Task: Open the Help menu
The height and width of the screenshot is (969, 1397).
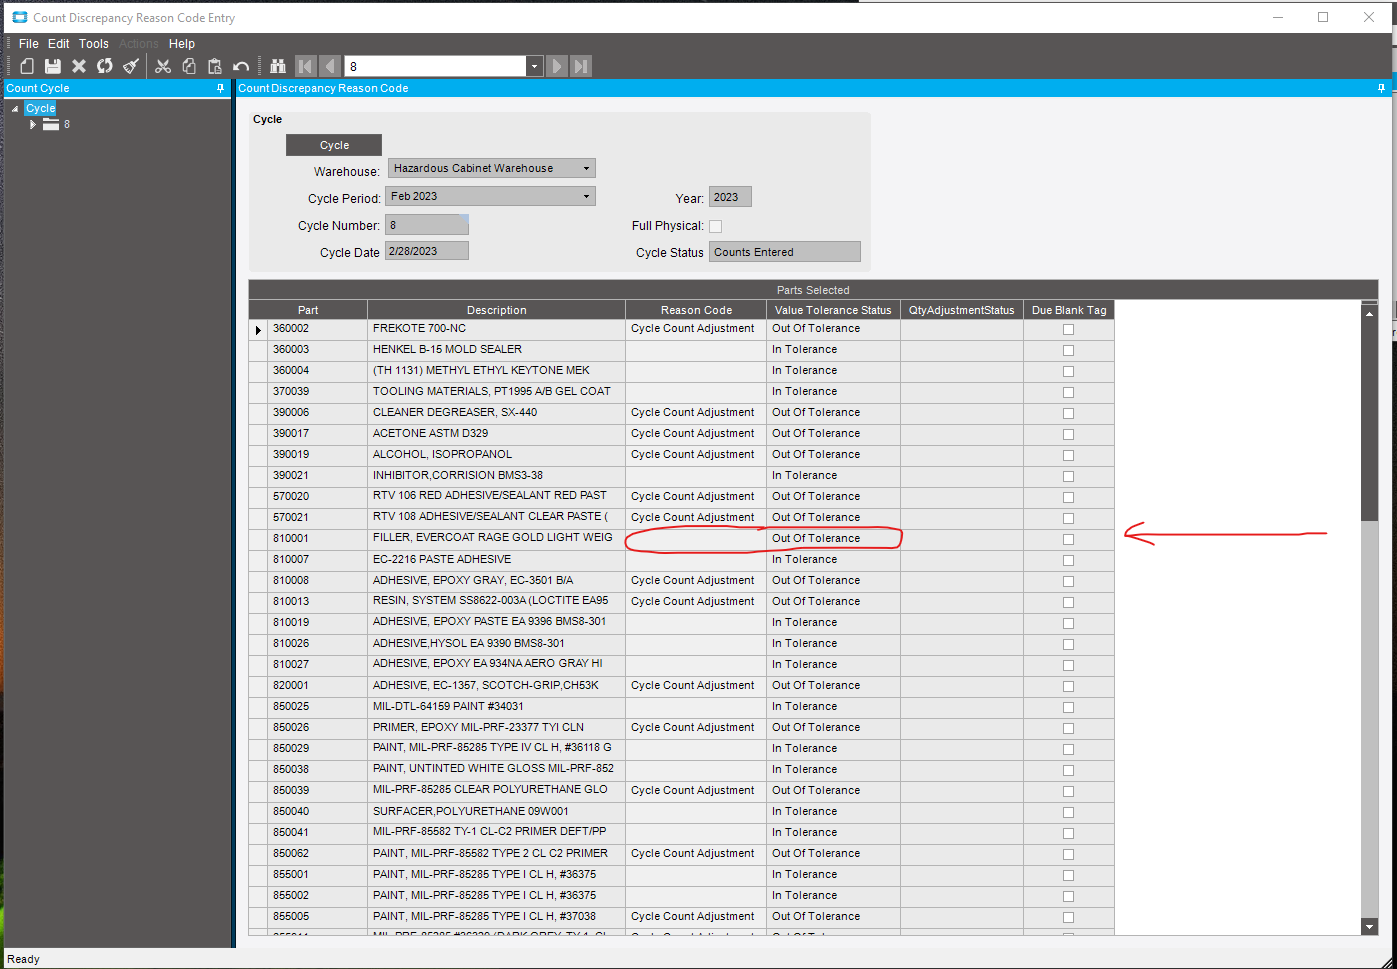Action: pyautogui.click(x=182, y=44)
